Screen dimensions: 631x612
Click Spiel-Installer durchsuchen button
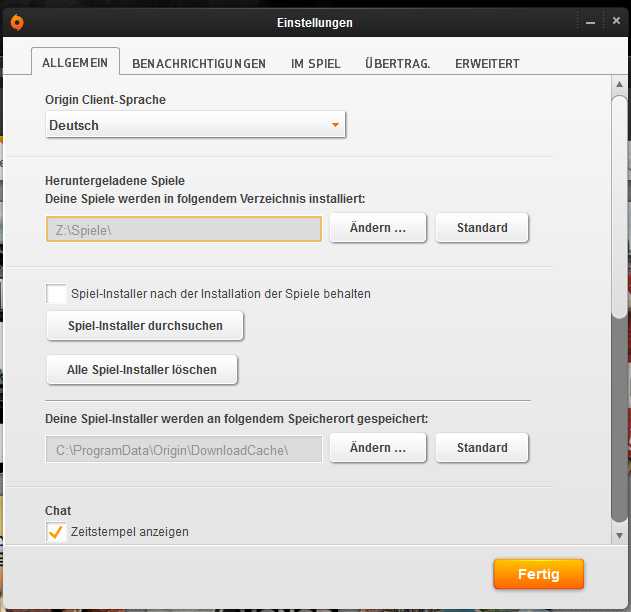(x=145, y=326)
